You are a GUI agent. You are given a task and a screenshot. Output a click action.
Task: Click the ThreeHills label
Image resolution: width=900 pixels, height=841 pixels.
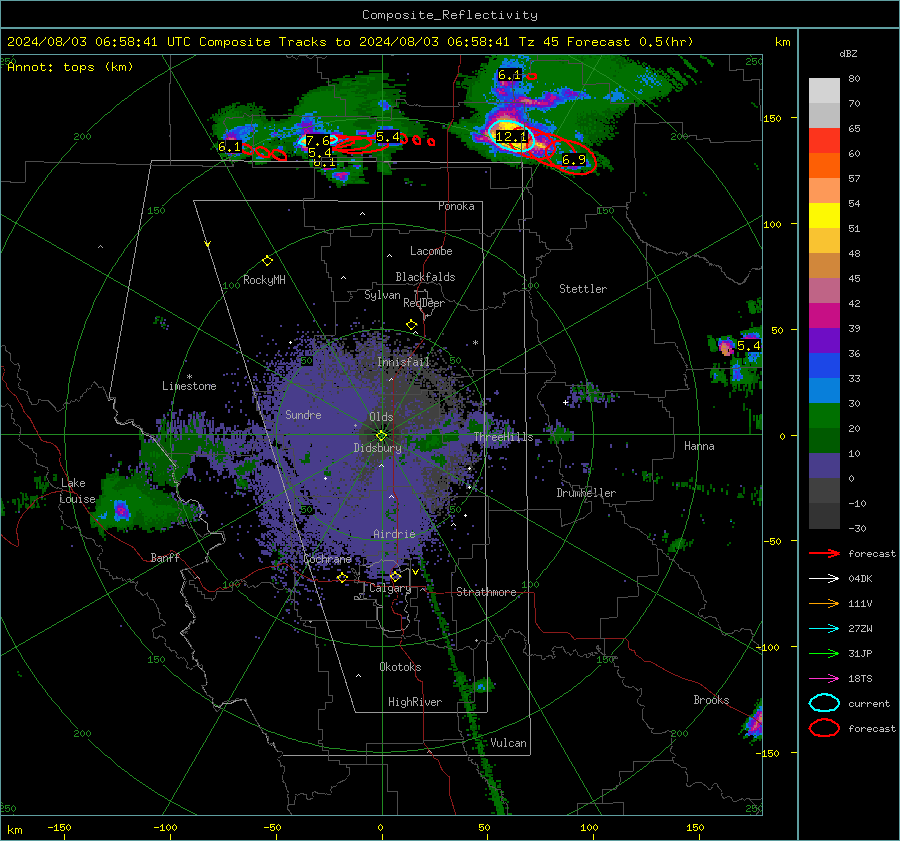(x=503, y=437)
